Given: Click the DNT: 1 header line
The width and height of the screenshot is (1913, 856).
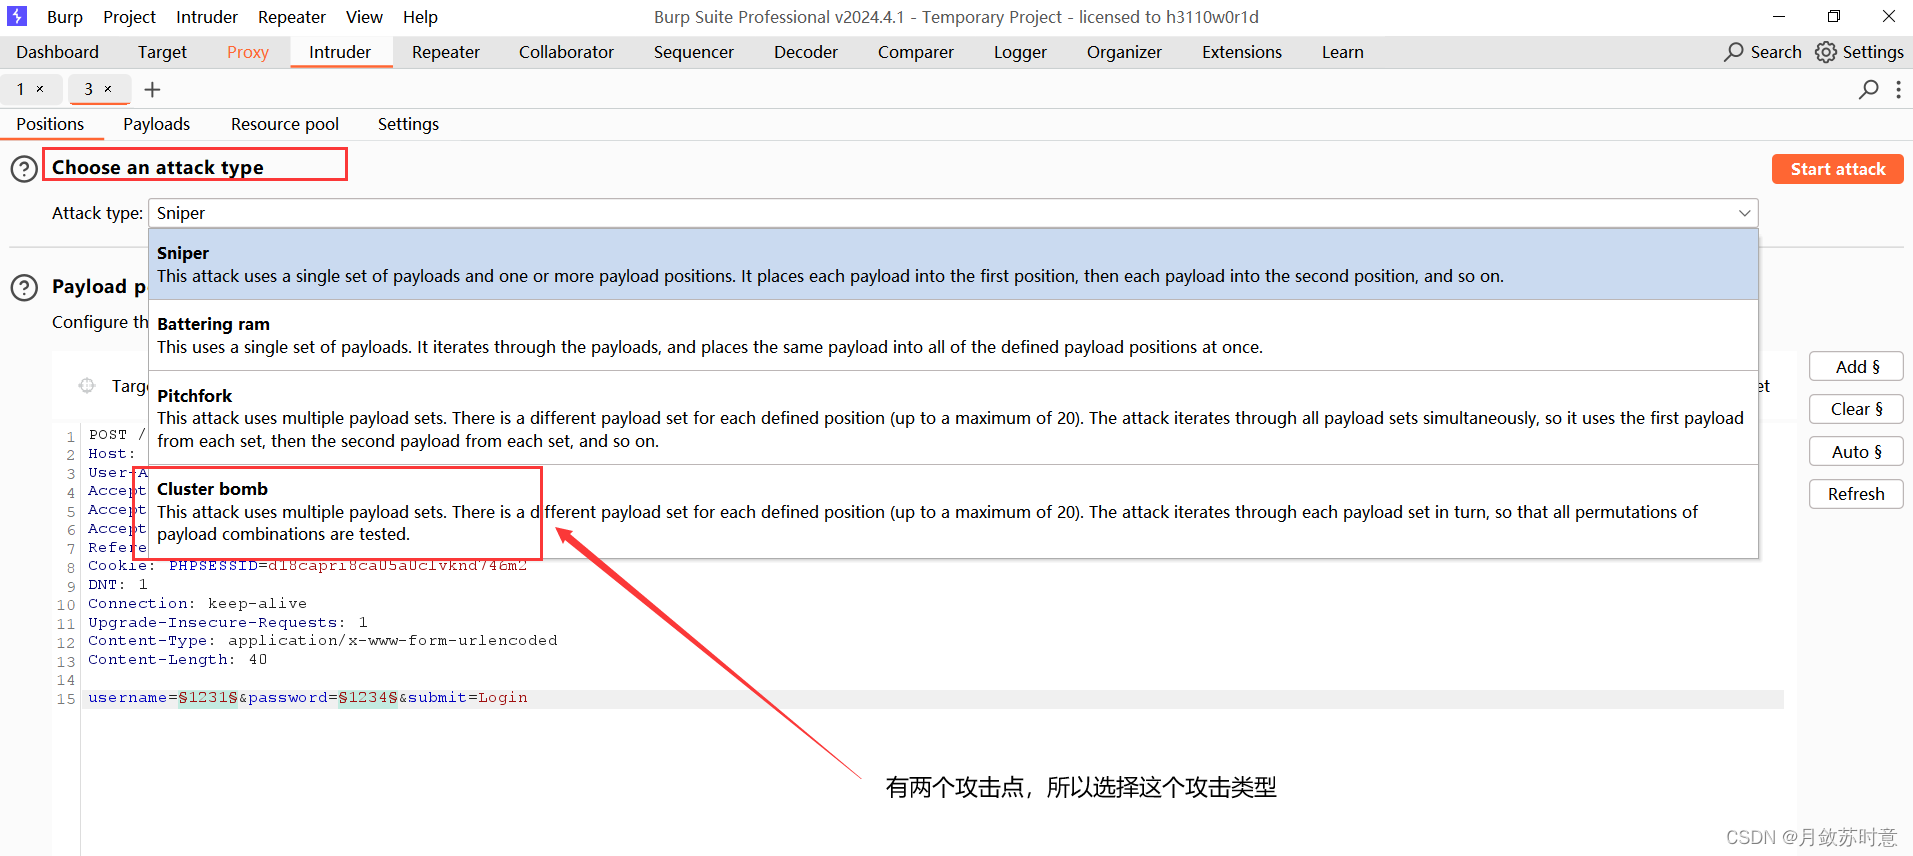Looking at the screenshot, I should [118, 585].
